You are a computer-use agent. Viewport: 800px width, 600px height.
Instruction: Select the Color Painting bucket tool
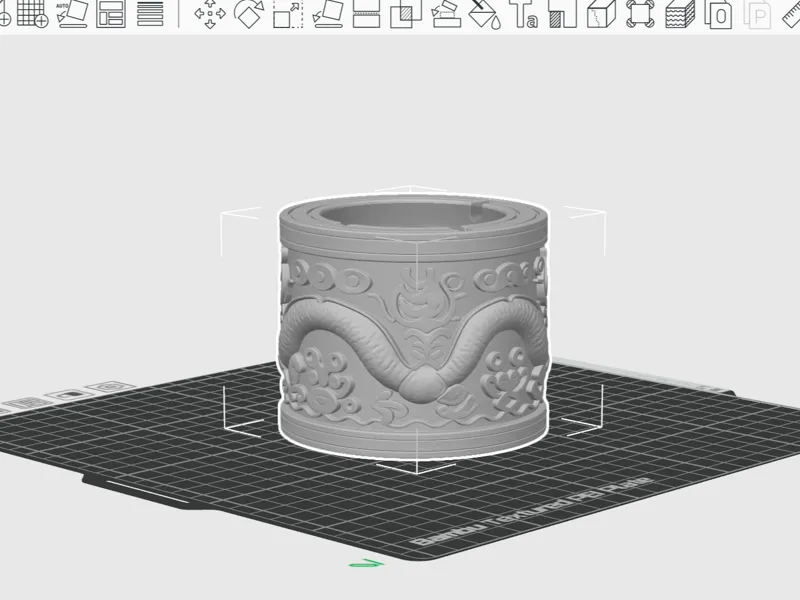[484, 13]
